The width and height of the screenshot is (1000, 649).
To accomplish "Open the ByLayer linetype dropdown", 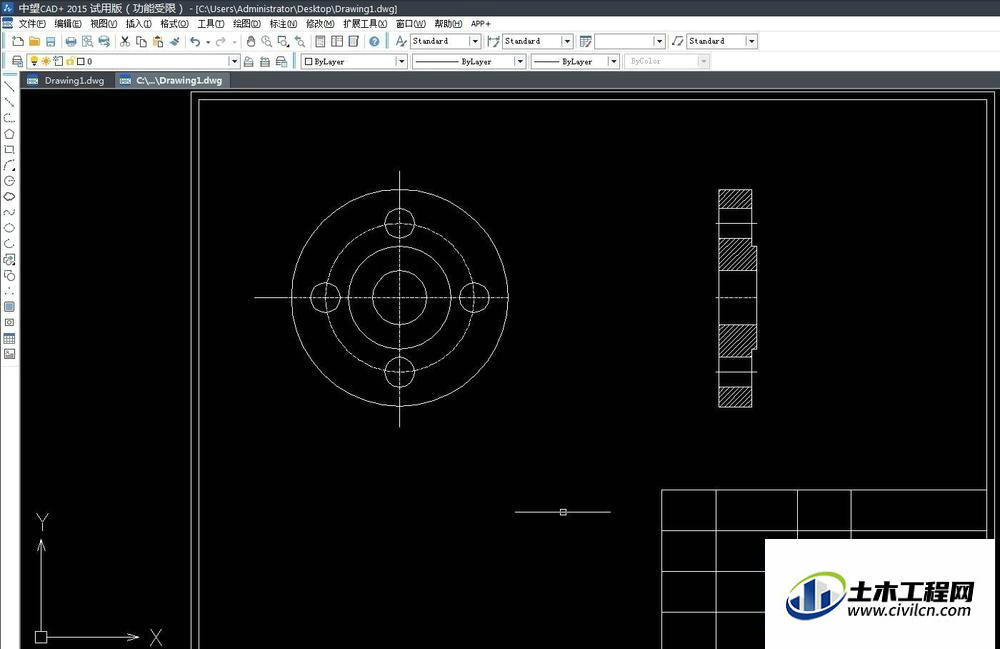I will [520, 61].
